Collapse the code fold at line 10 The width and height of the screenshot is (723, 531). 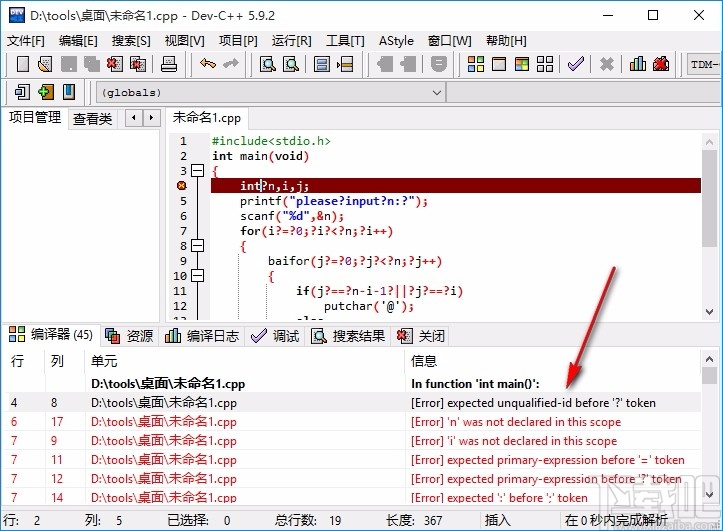197,276
